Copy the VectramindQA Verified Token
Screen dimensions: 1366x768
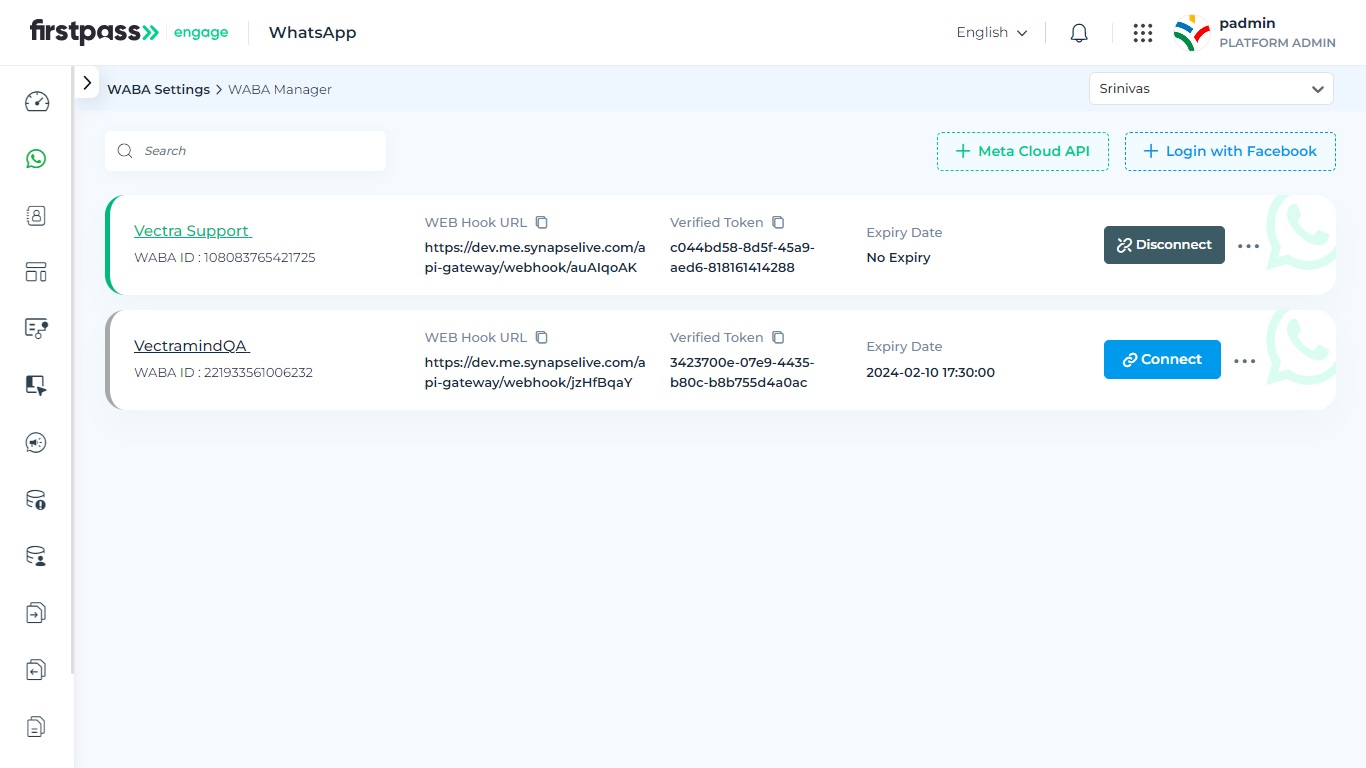(x=778, y=337)
